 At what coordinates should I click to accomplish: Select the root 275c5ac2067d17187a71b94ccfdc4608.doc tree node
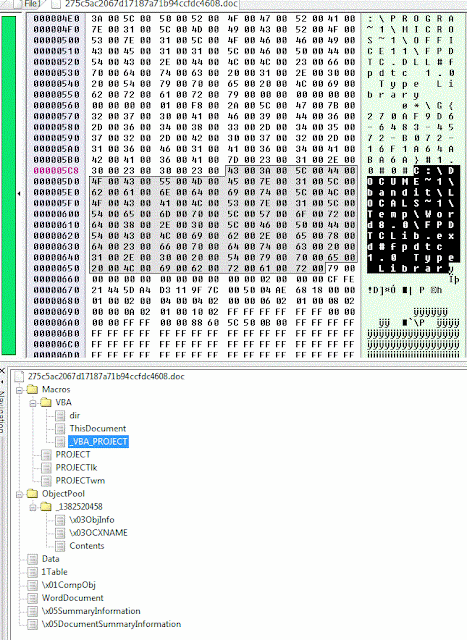pyautogui.click(x=106, y=376)
